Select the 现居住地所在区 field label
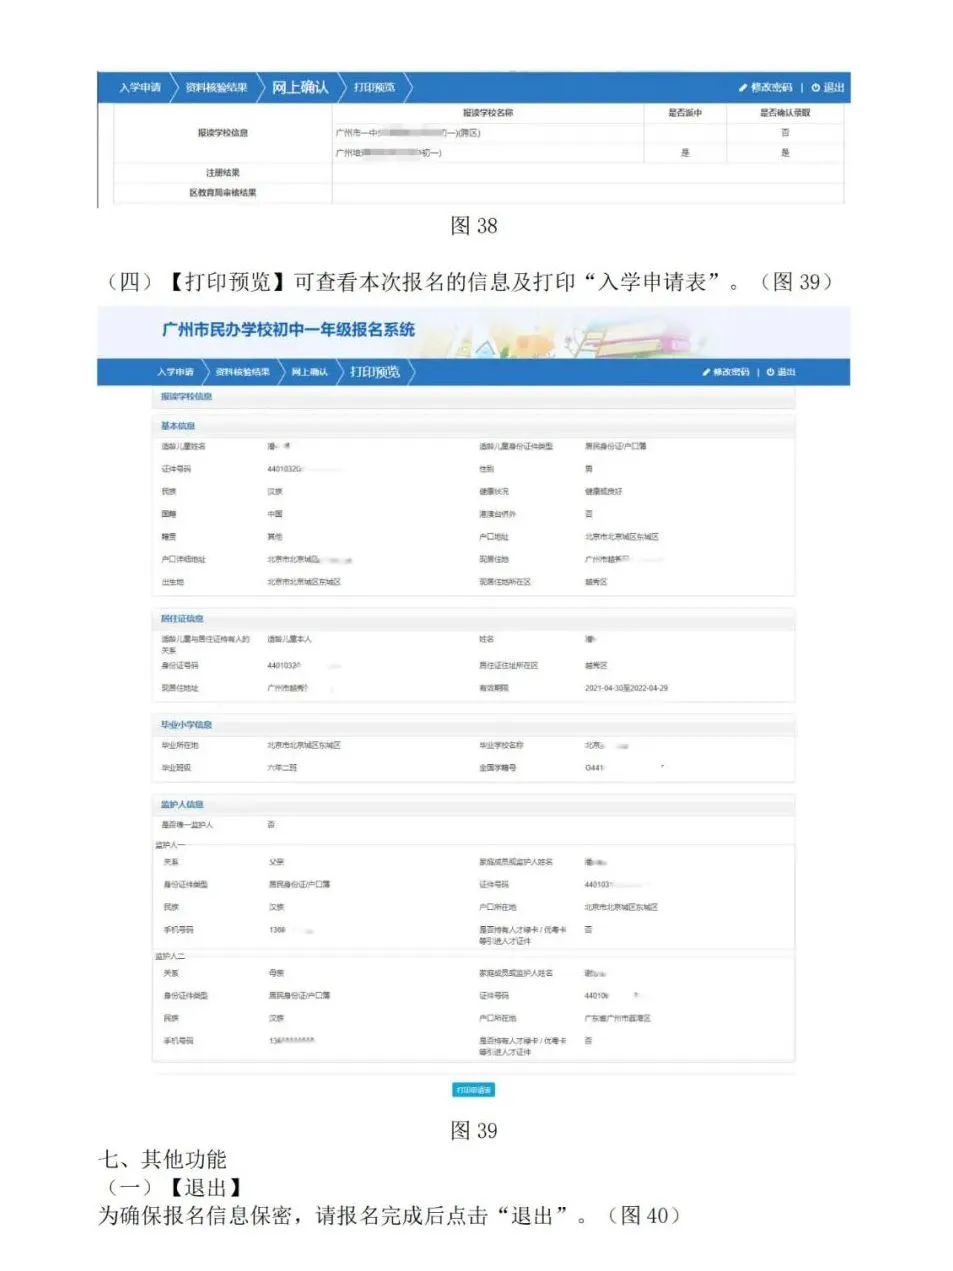Screen dimensions: 953x1271 (505, 582)
